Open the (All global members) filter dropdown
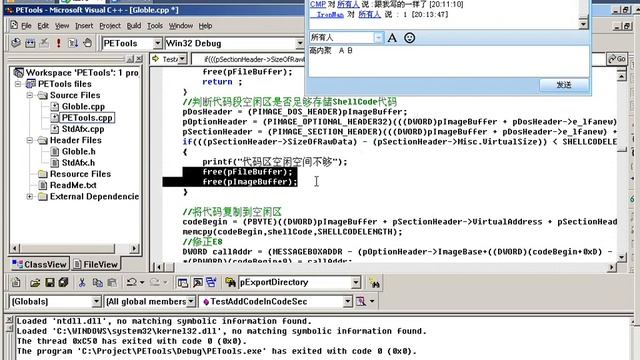This screenshot has width=640, height=360. (x=191, y=302)
